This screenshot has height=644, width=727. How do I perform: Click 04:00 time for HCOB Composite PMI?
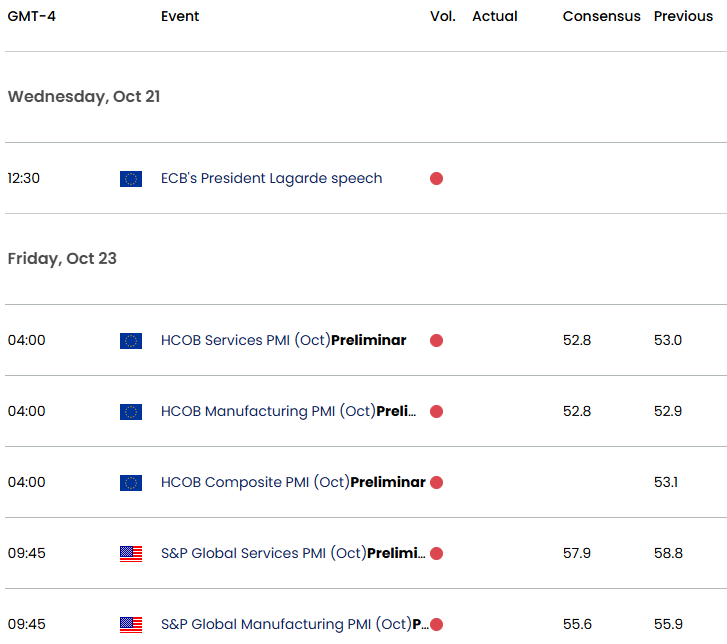(x=26, y=482)
